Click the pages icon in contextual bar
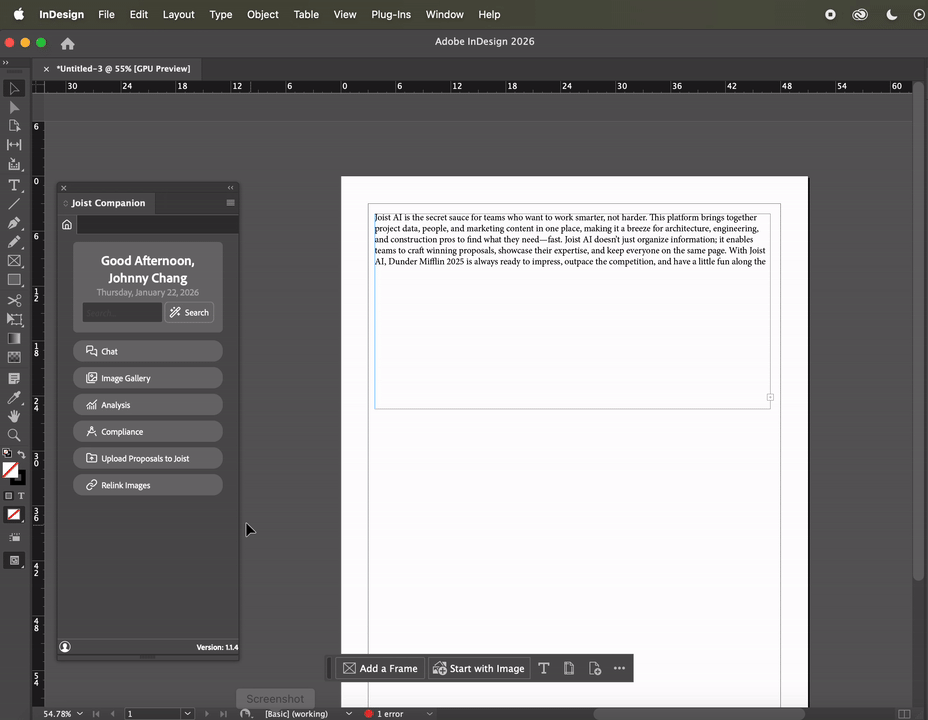The image size is (928, 720). pos(569,668)
